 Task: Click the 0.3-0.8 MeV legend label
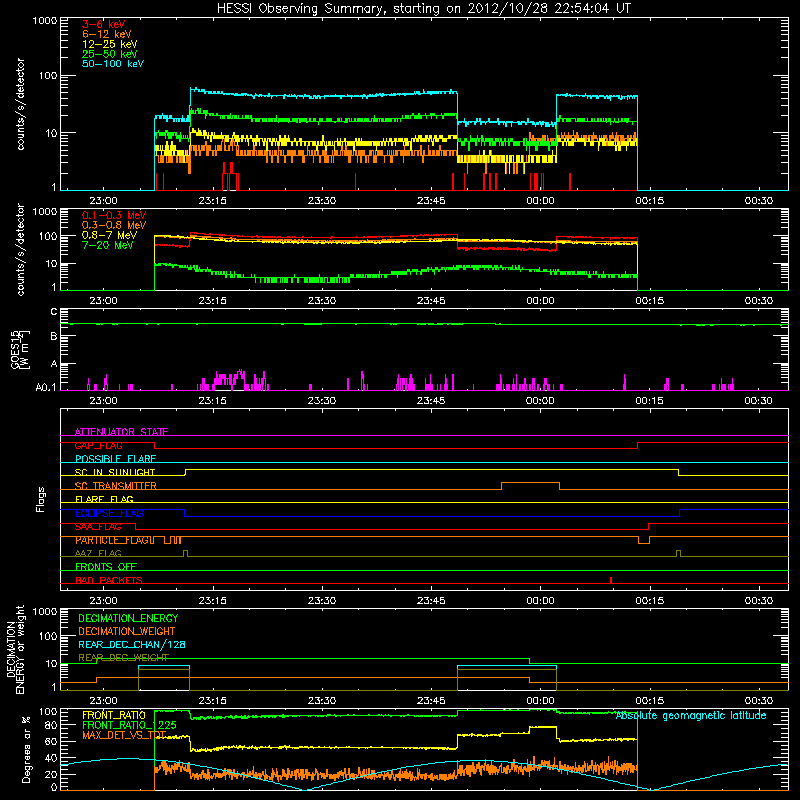(x=114, y=225)
